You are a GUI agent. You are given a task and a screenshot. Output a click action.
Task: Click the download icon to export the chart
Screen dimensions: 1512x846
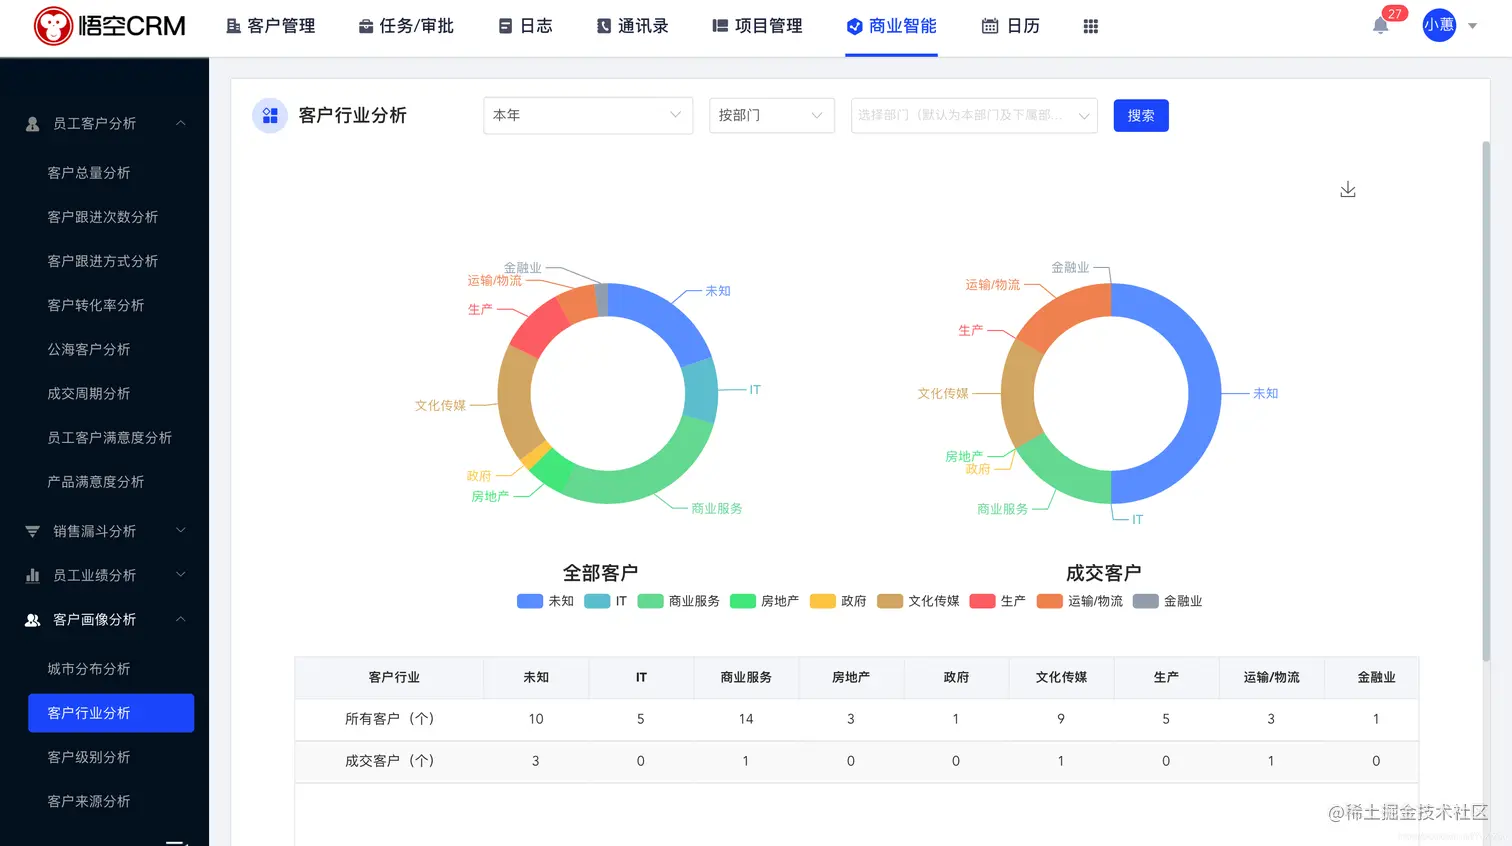(x=1347, y=188)
